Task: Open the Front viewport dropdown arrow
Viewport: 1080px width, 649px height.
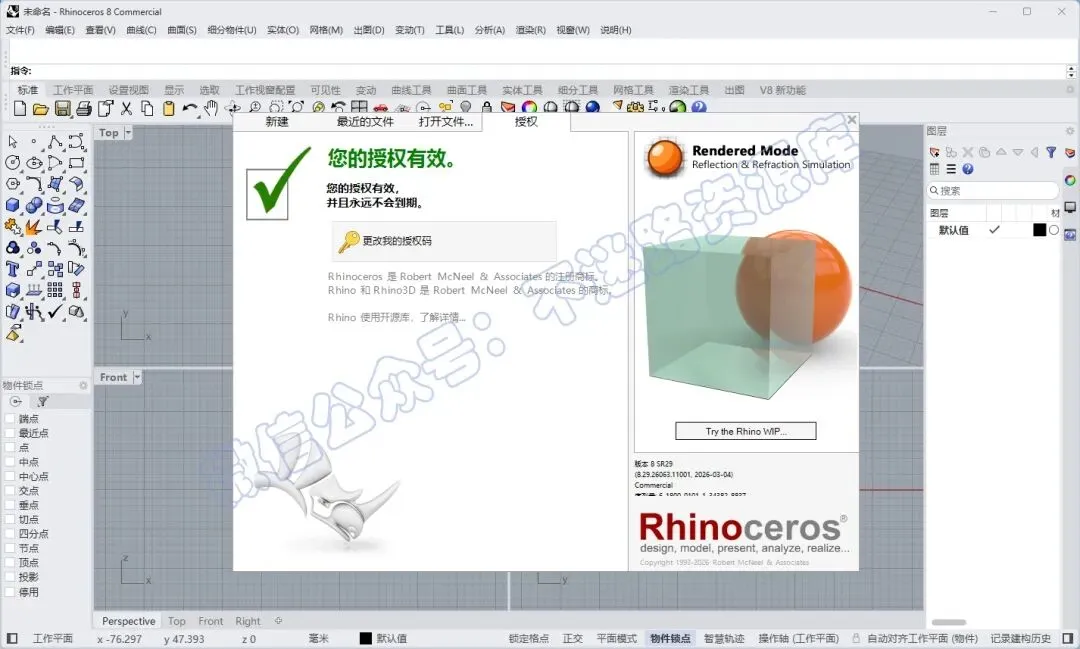Action: (x=137, y=377)
